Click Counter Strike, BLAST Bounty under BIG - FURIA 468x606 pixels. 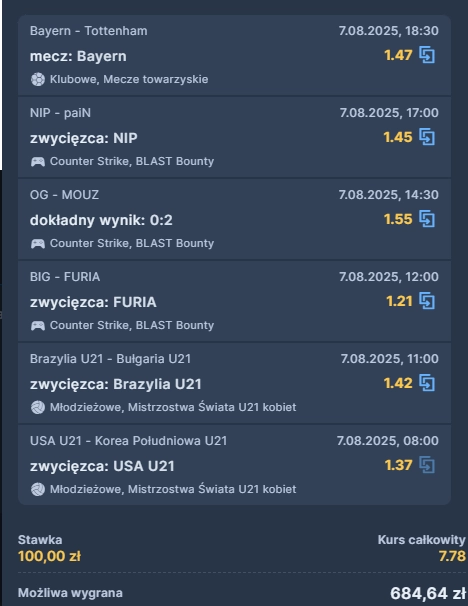132,325
